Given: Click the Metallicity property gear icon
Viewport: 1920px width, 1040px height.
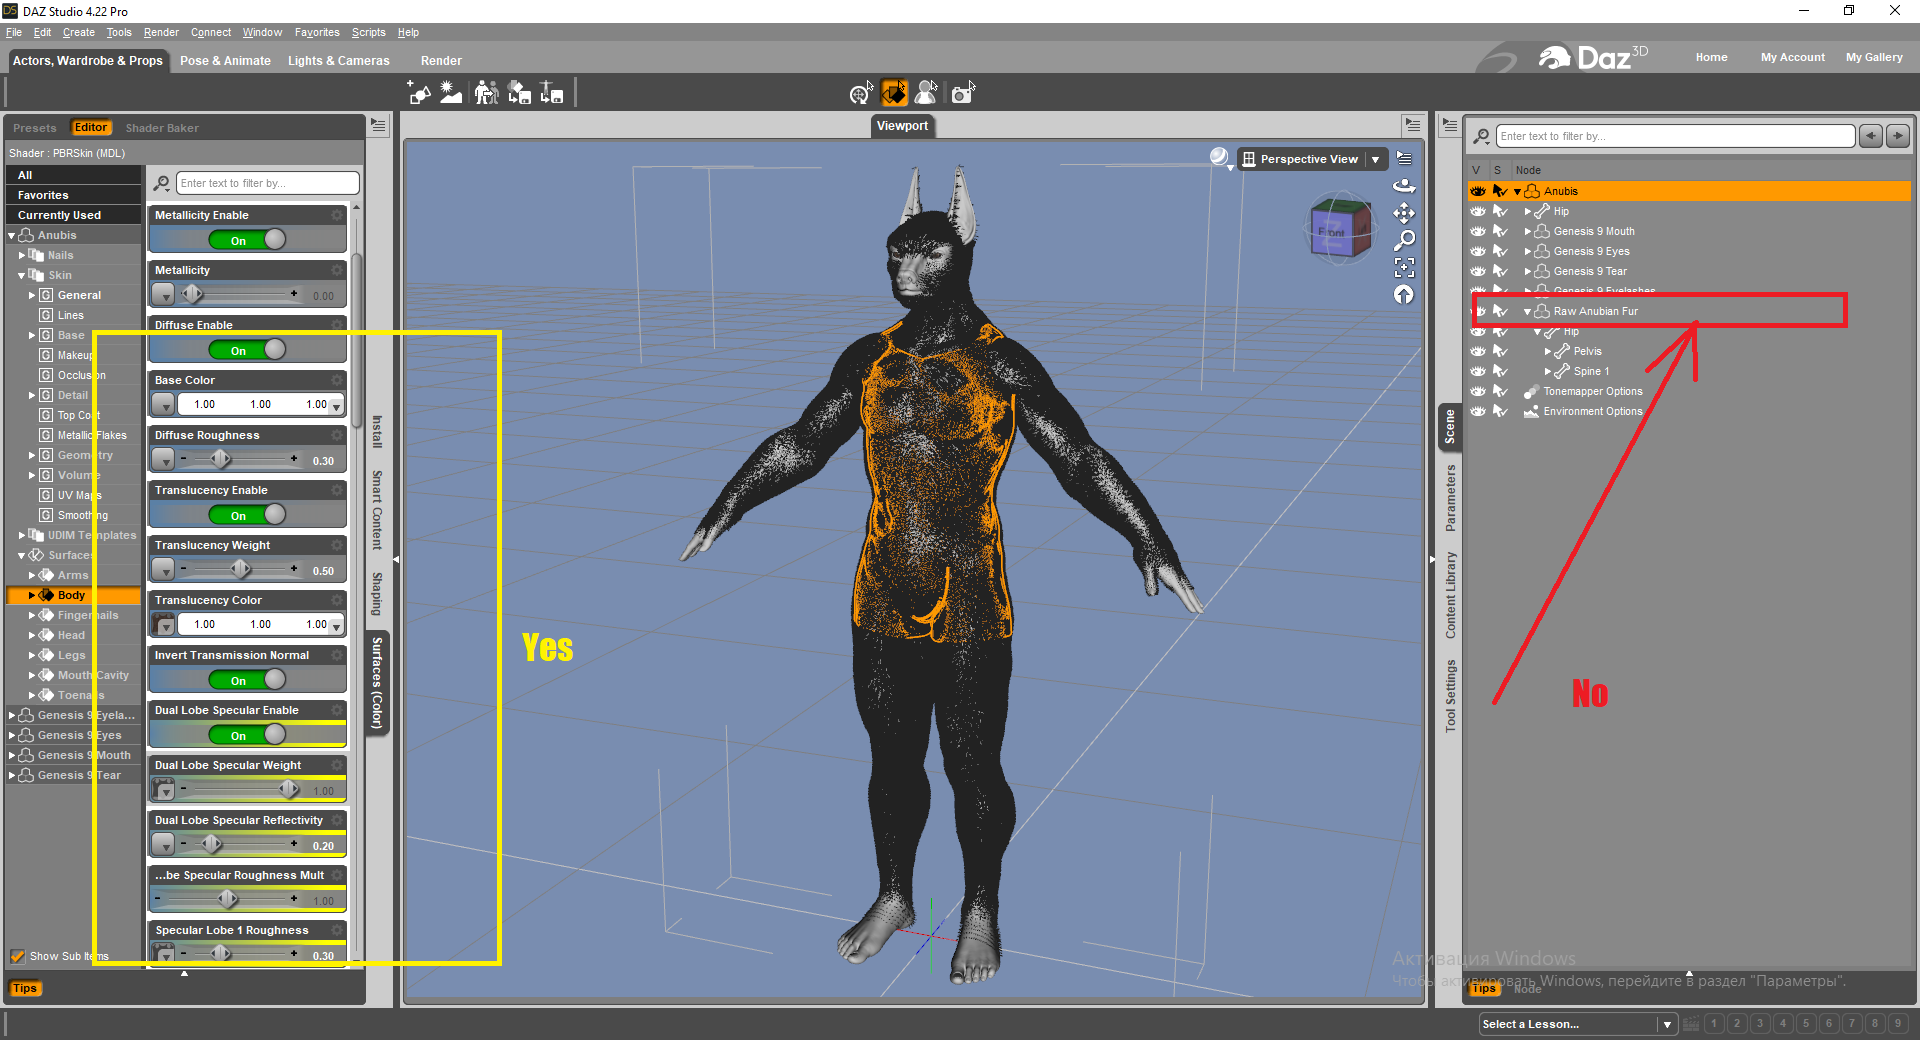Looking at the screenshot, I should pyautogui.click(x=338, y=270).
